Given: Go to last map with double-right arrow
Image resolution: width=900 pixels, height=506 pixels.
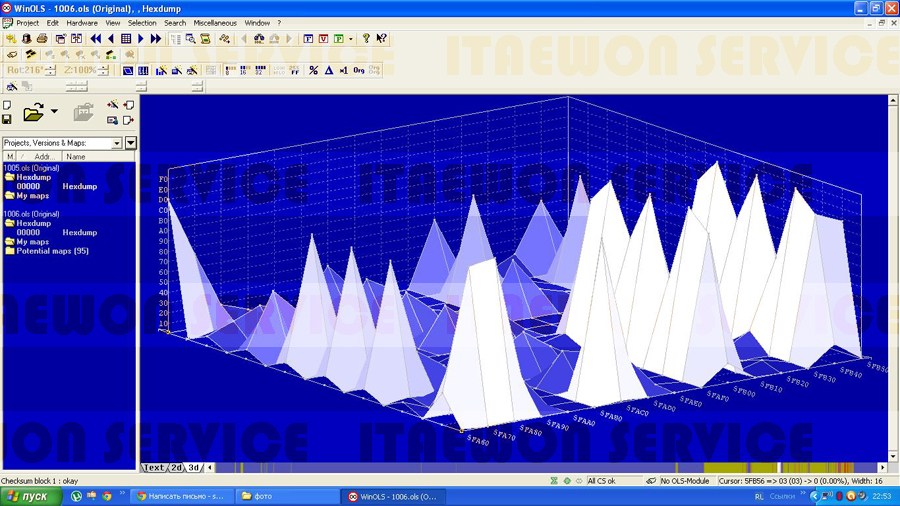Looking at the screenshot, I should [156, 38].
